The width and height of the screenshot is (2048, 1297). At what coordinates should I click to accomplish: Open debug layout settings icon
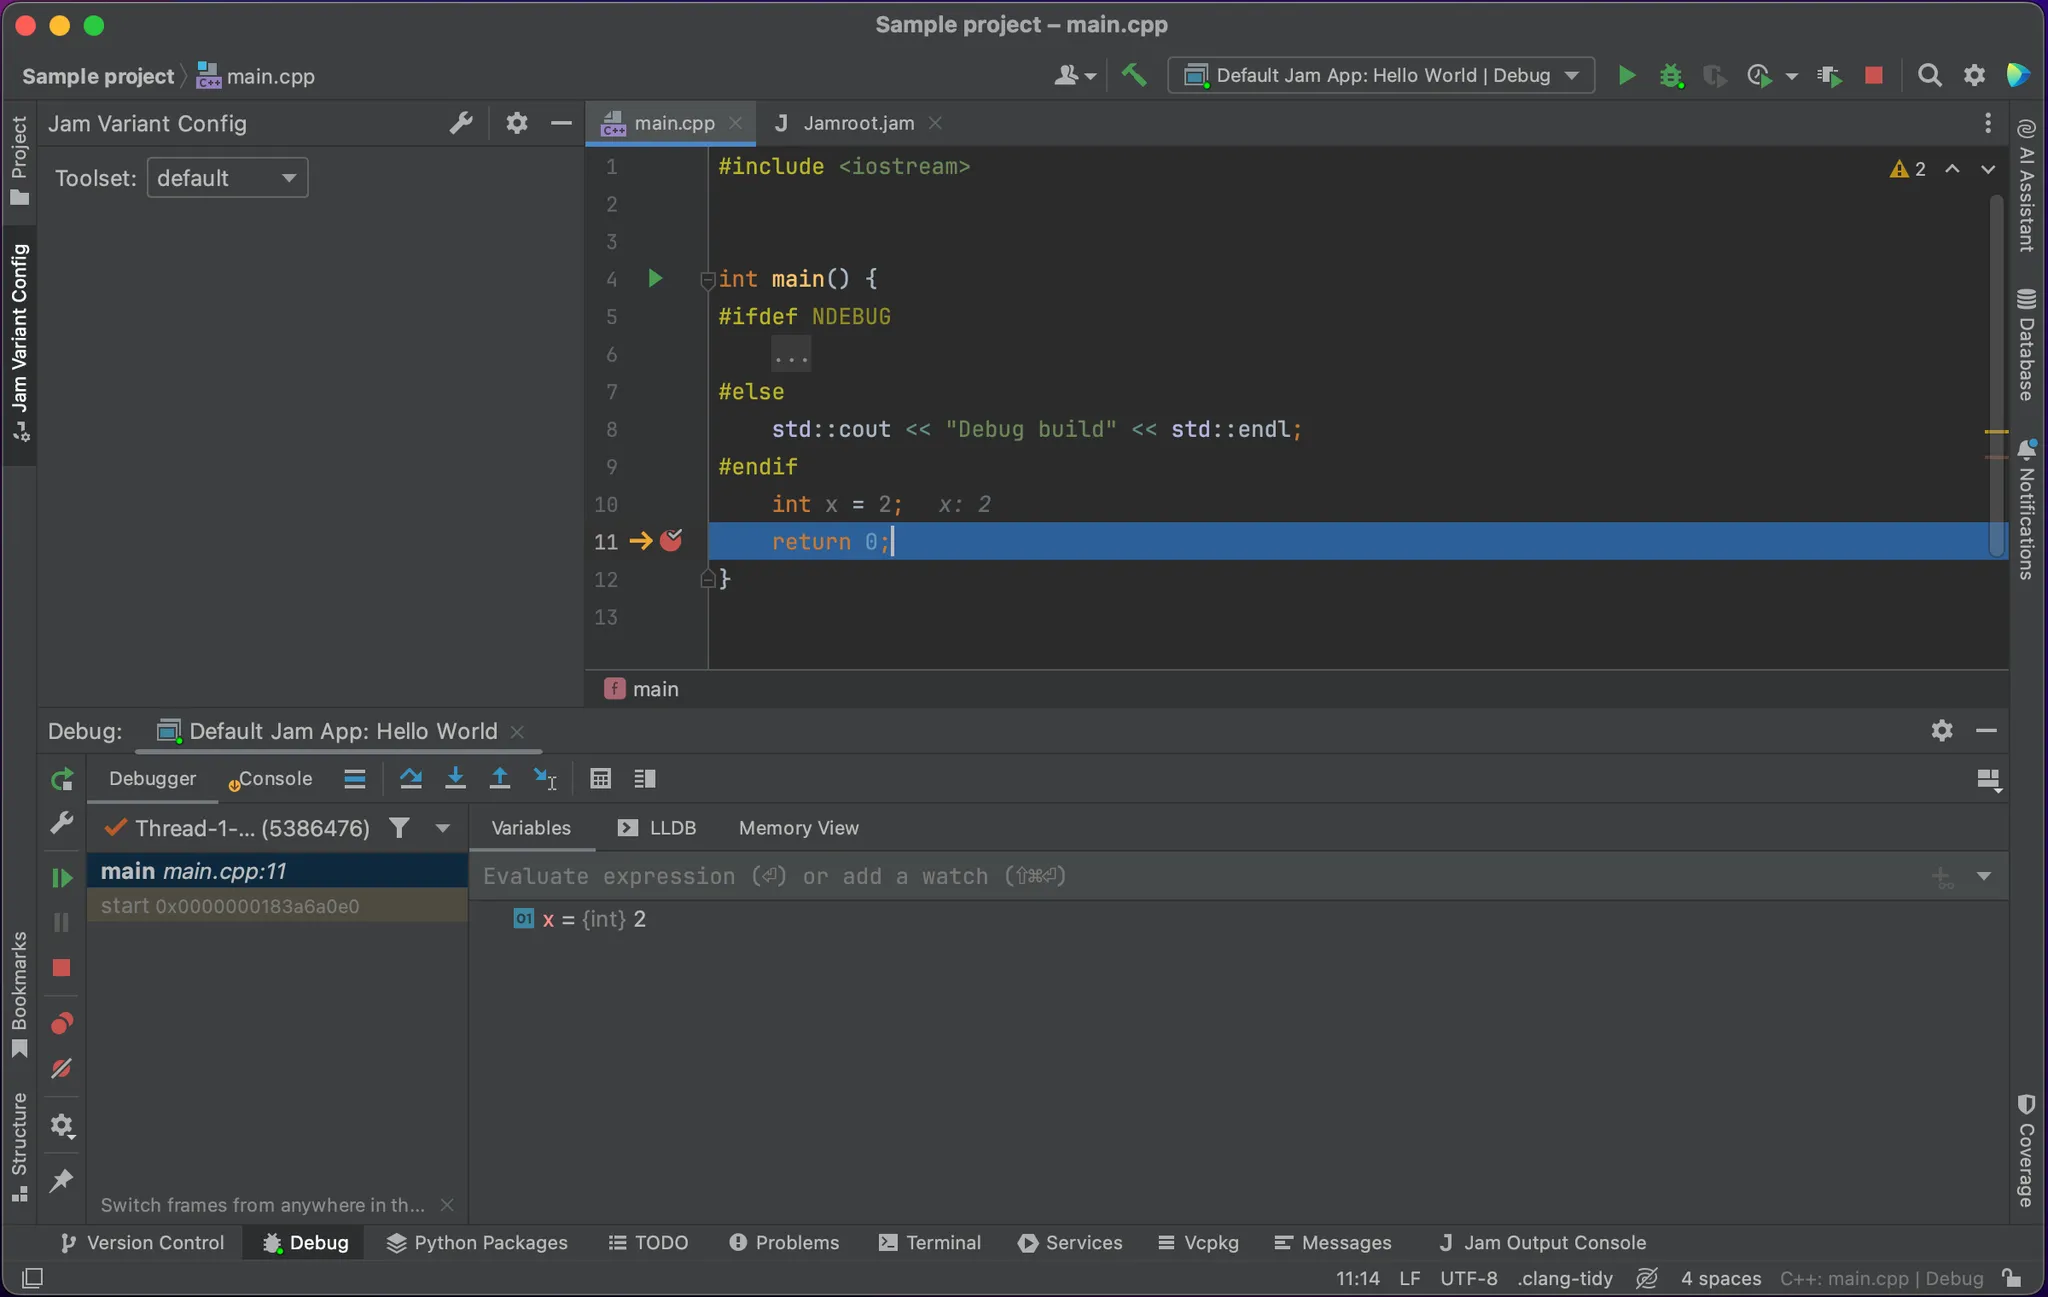pos(1989,780)
